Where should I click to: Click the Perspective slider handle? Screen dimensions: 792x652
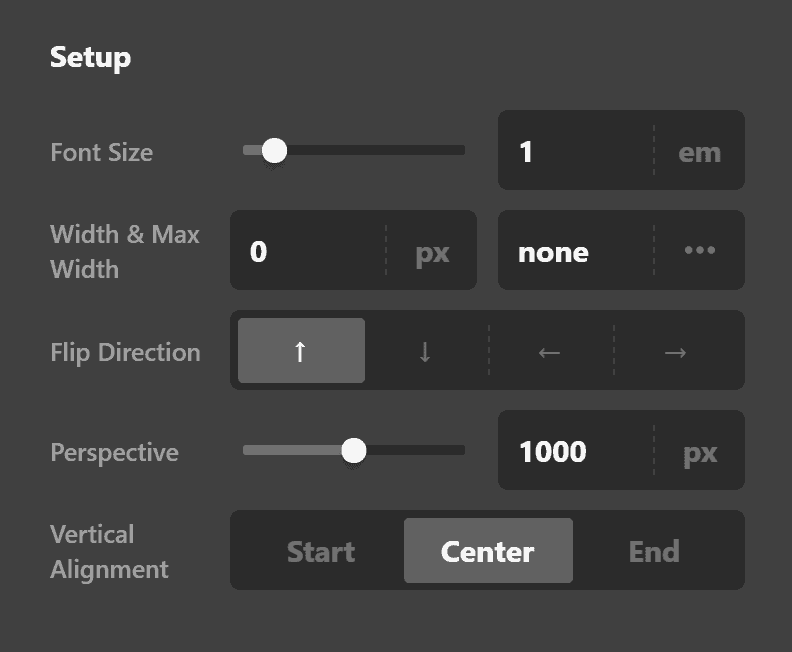tap(353, 450)
